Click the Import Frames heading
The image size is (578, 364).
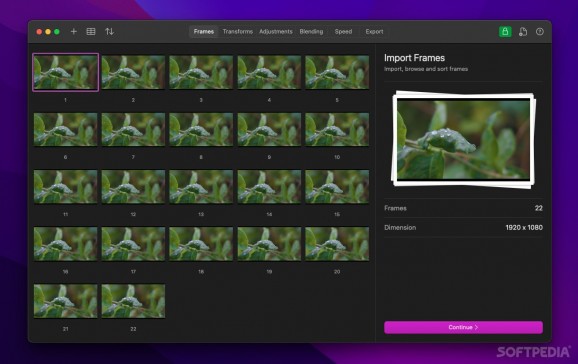(x=414, y=58)
